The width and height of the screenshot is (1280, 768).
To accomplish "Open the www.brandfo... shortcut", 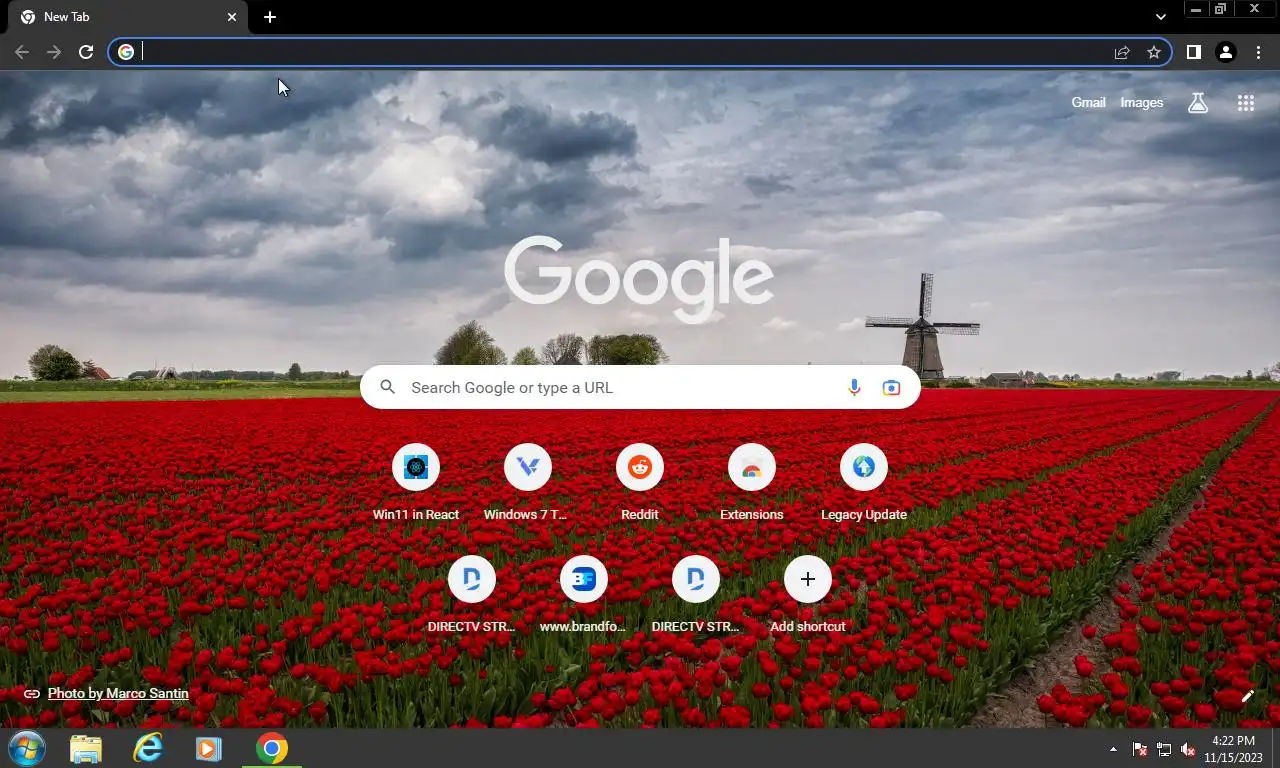I will click(584, 595).
